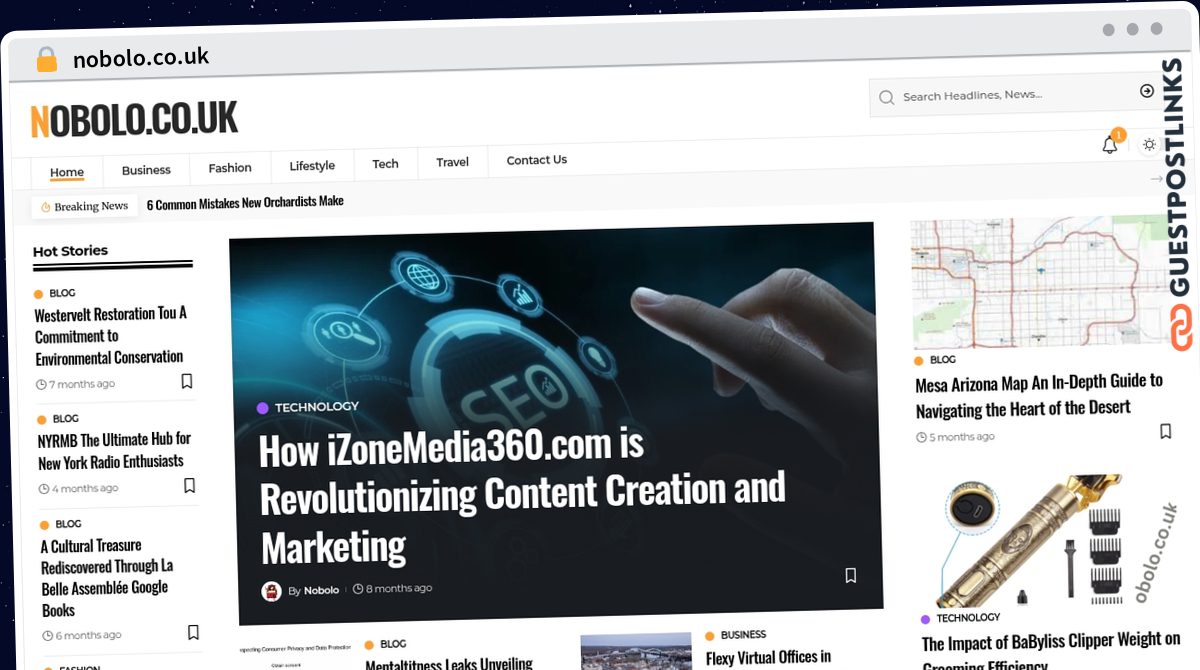Open A Cultural Treasure Rediscovered headline

tap(106, 577)
